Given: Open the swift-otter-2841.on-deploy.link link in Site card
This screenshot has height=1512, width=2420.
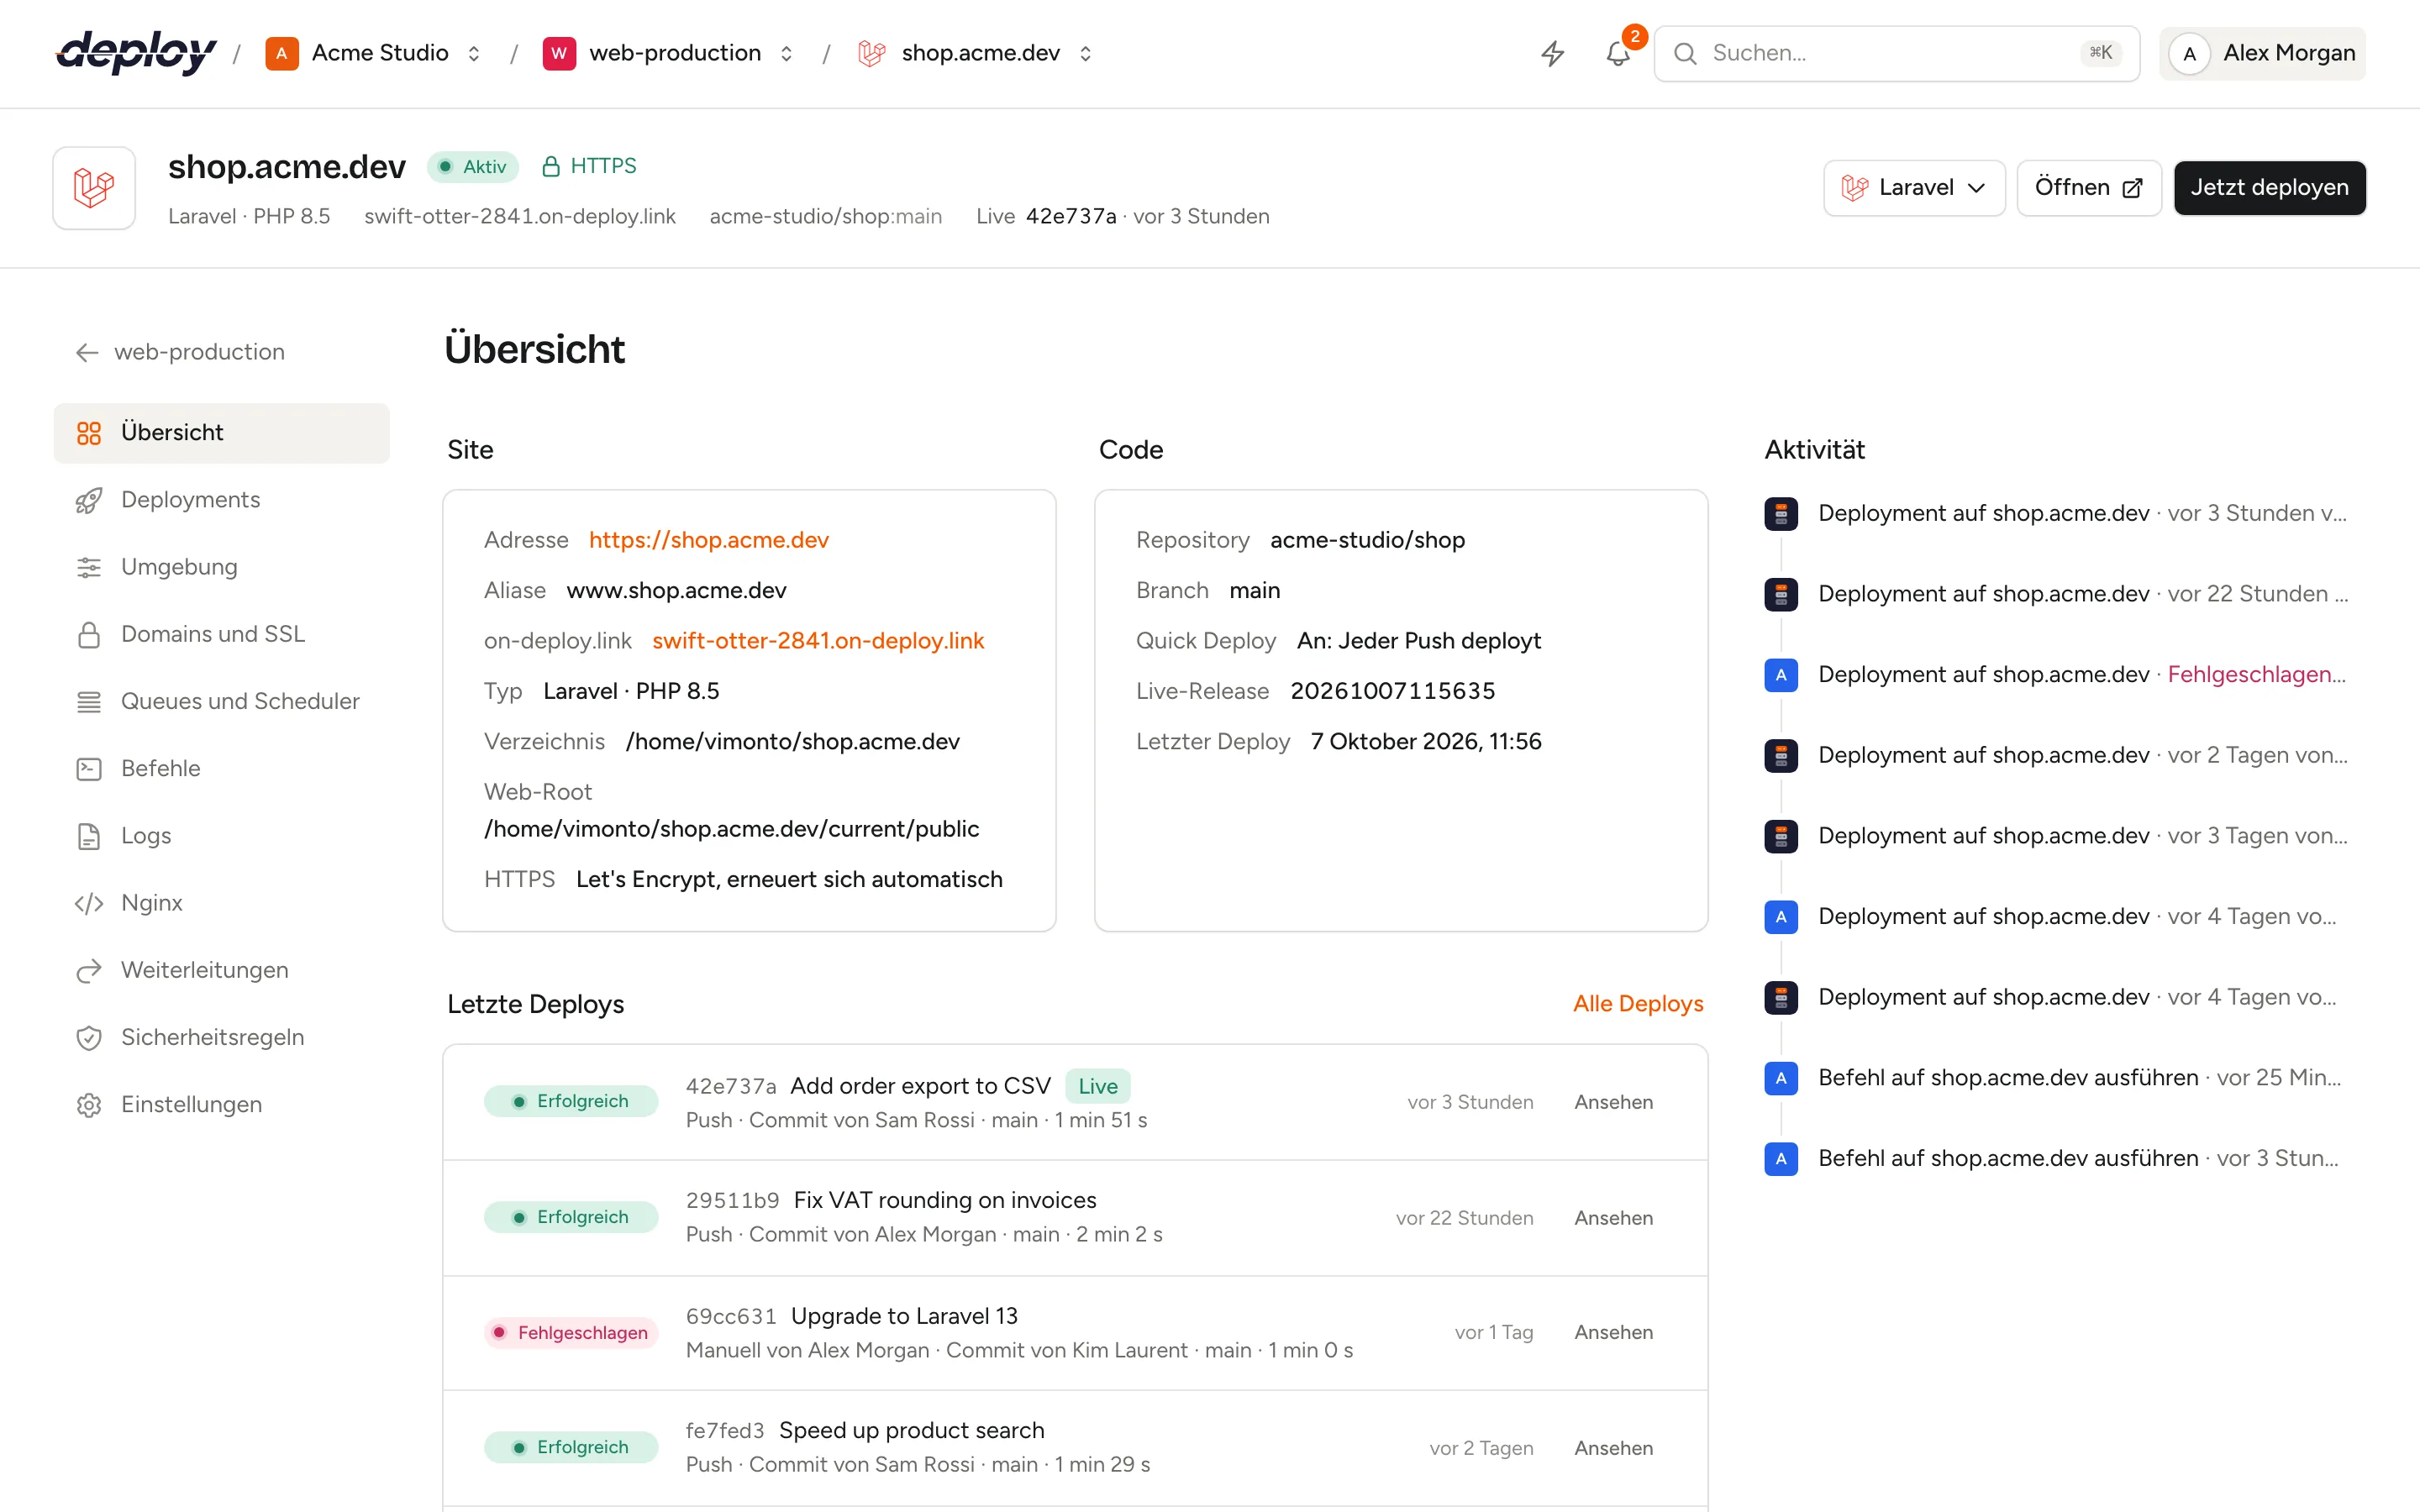Looking at the screenshot, I should [817, 641].
